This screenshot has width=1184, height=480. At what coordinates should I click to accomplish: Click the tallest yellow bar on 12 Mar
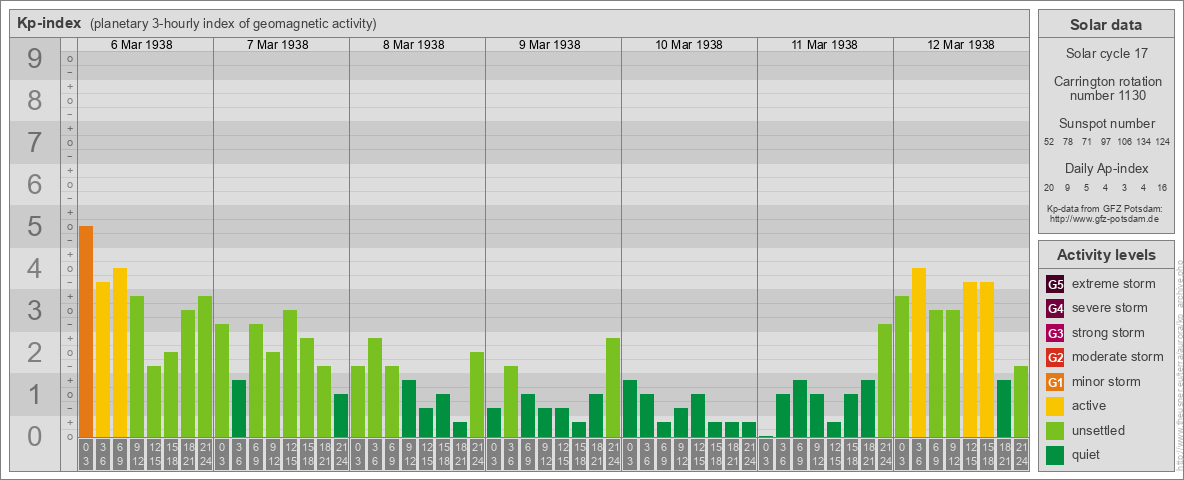[x=918, y=352]
